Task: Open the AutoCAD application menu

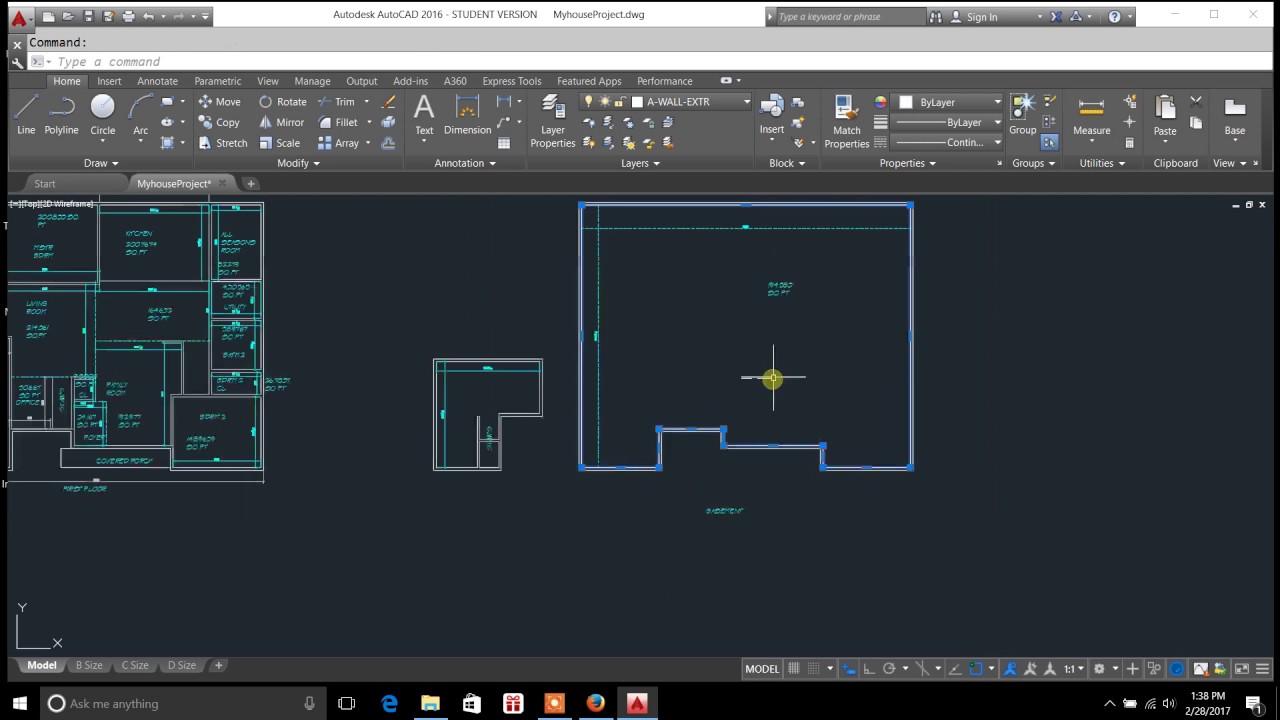Action: [19, 18]
